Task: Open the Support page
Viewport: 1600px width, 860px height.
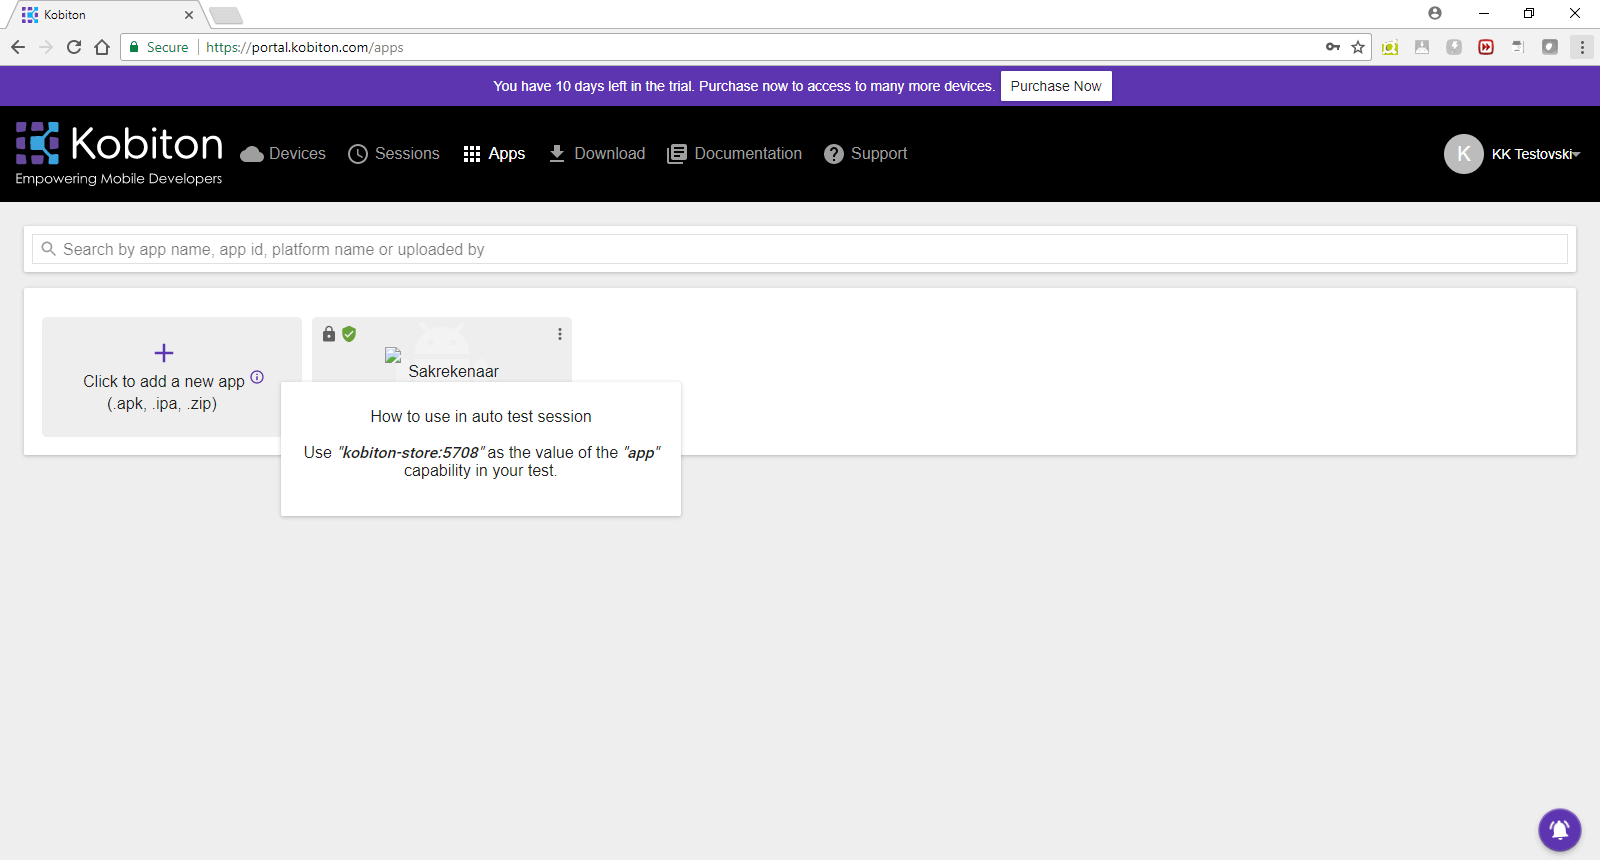Action: coord(866,154)
